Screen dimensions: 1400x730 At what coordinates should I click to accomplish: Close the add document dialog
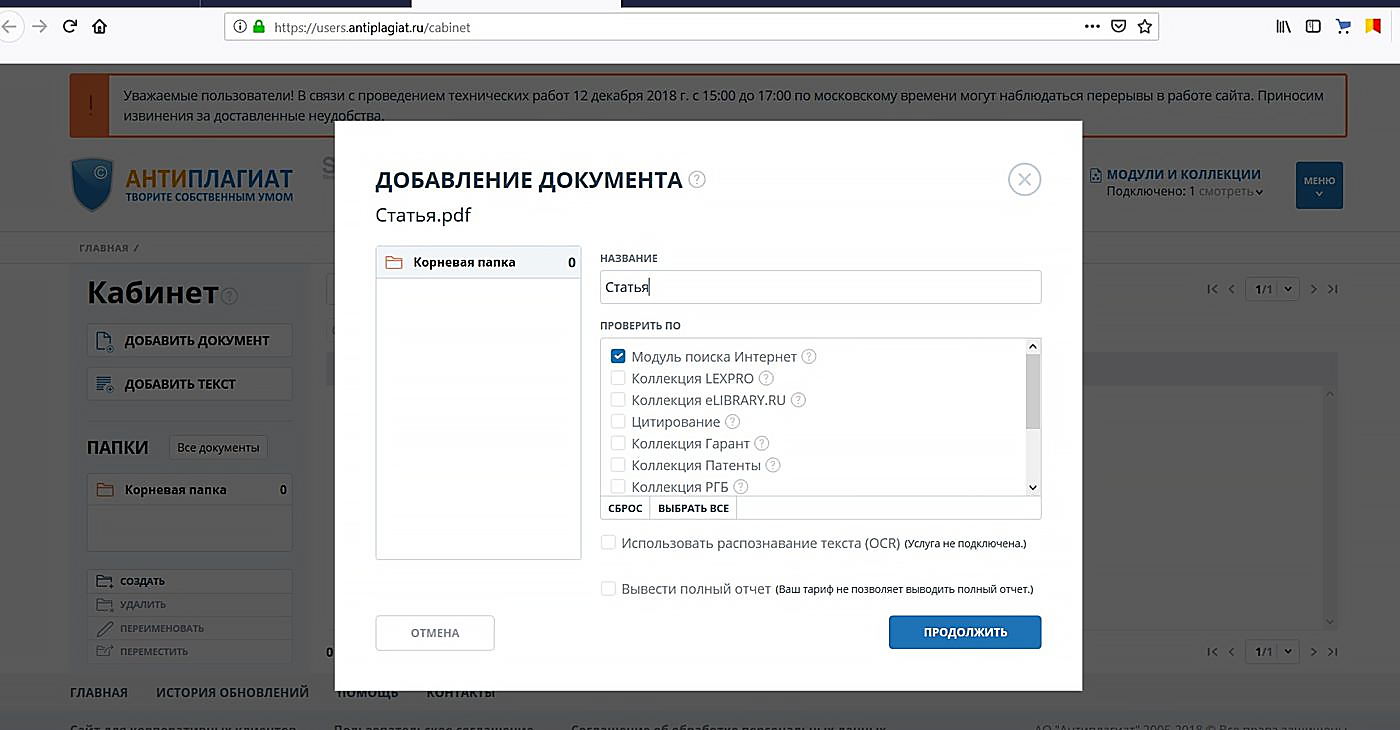[1024, 180]
